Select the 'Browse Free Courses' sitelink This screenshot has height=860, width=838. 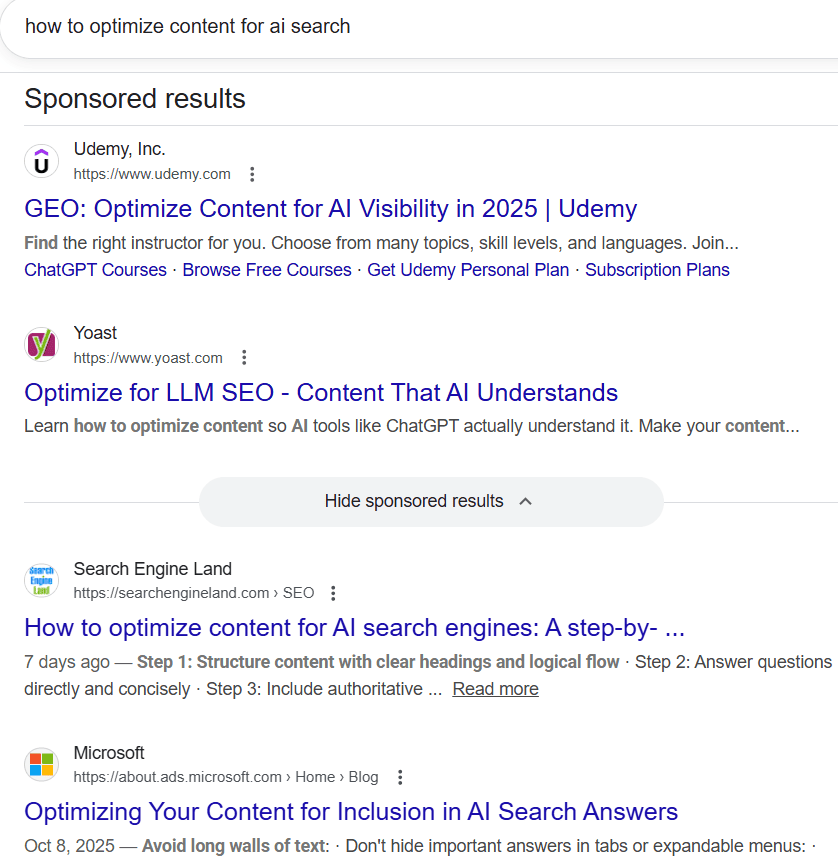point(266,269)
